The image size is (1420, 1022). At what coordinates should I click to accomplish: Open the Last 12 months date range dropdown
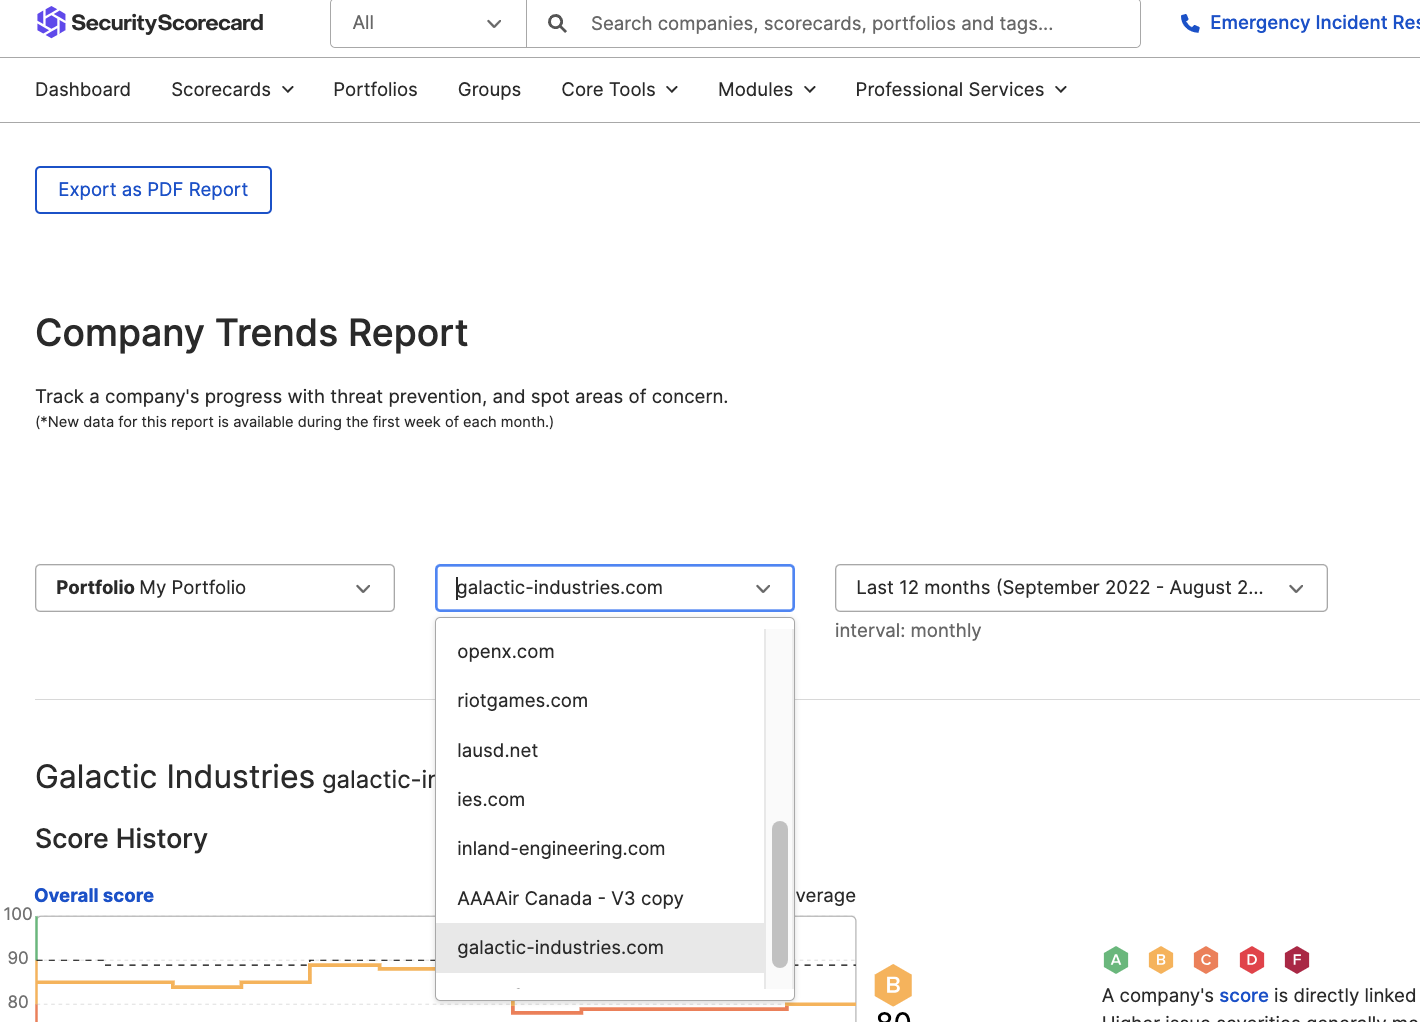pyautogui.click(x=1081, y=588)
